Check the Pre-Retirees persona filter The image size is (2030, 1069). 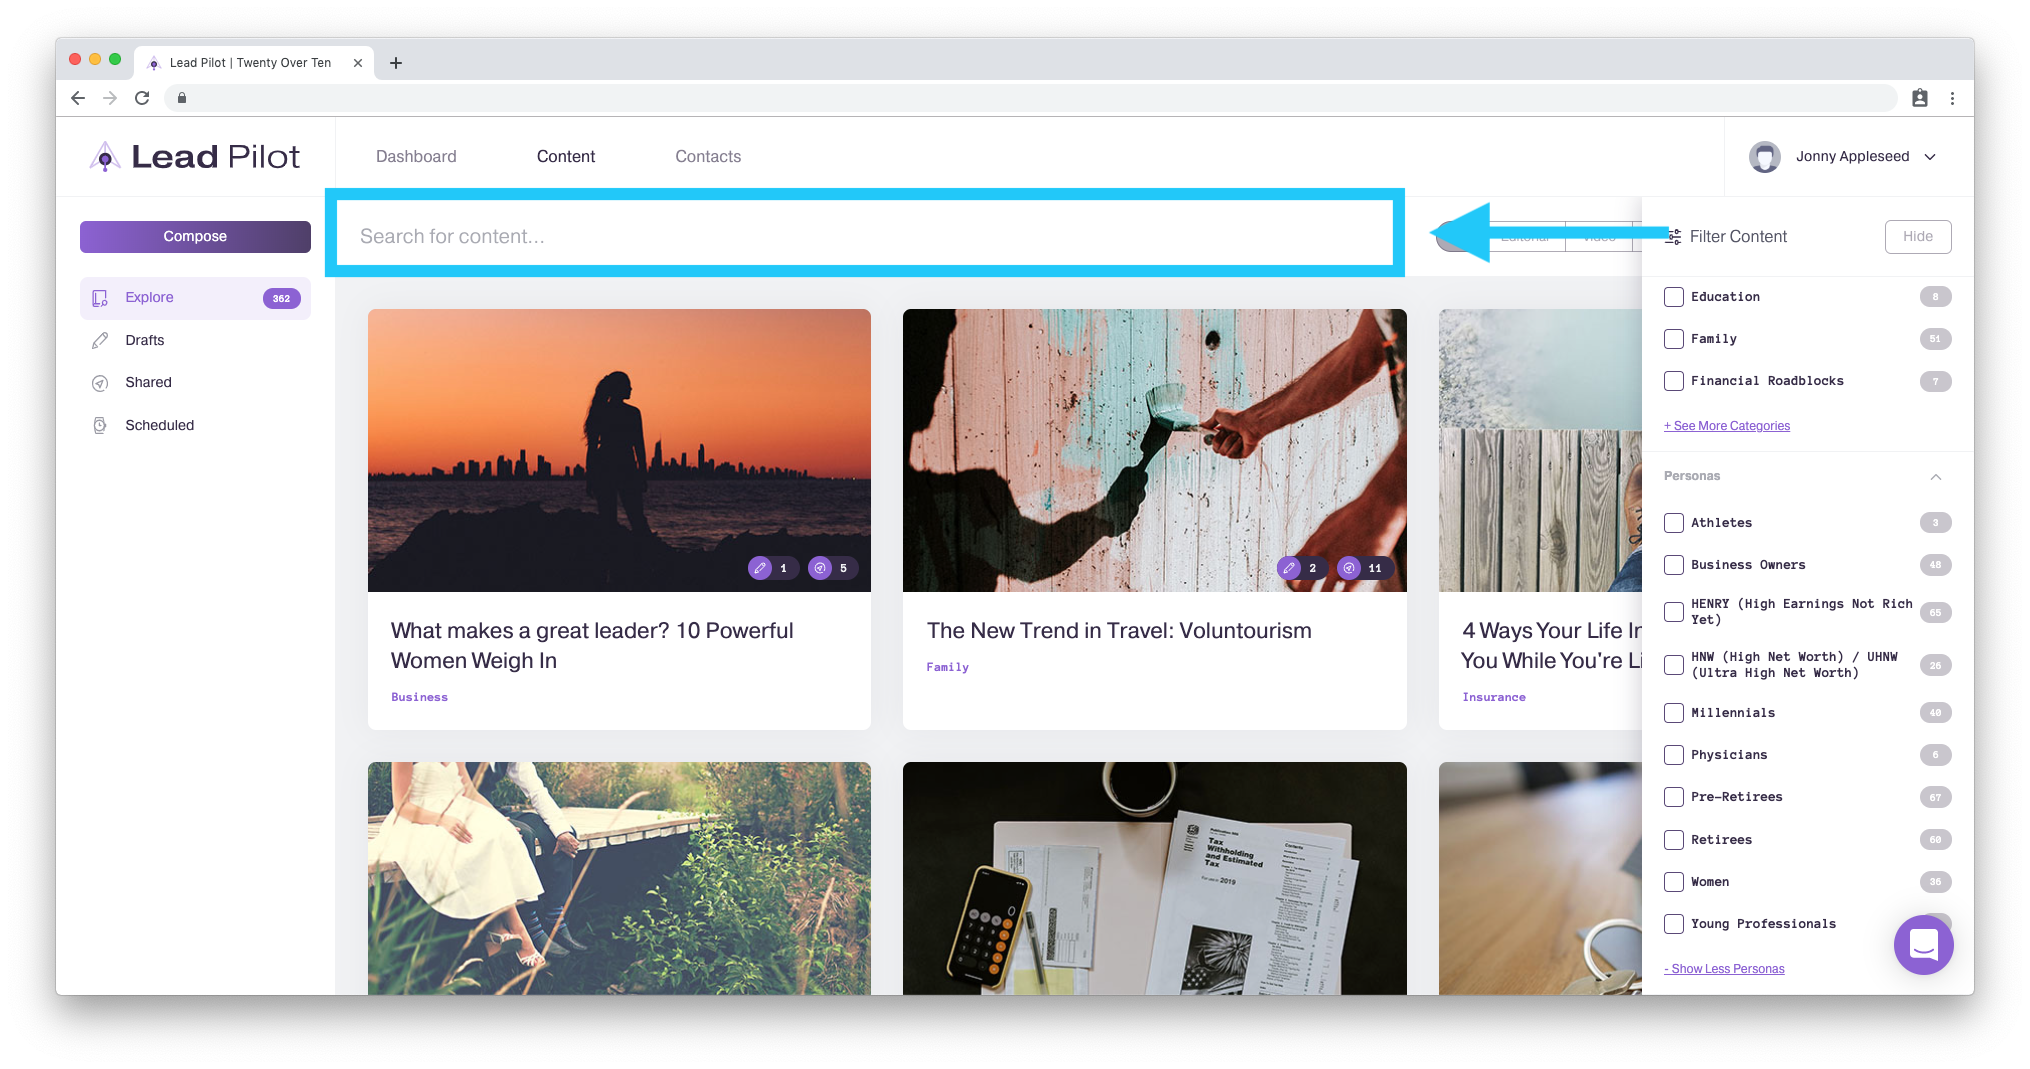pos(1674,797)
